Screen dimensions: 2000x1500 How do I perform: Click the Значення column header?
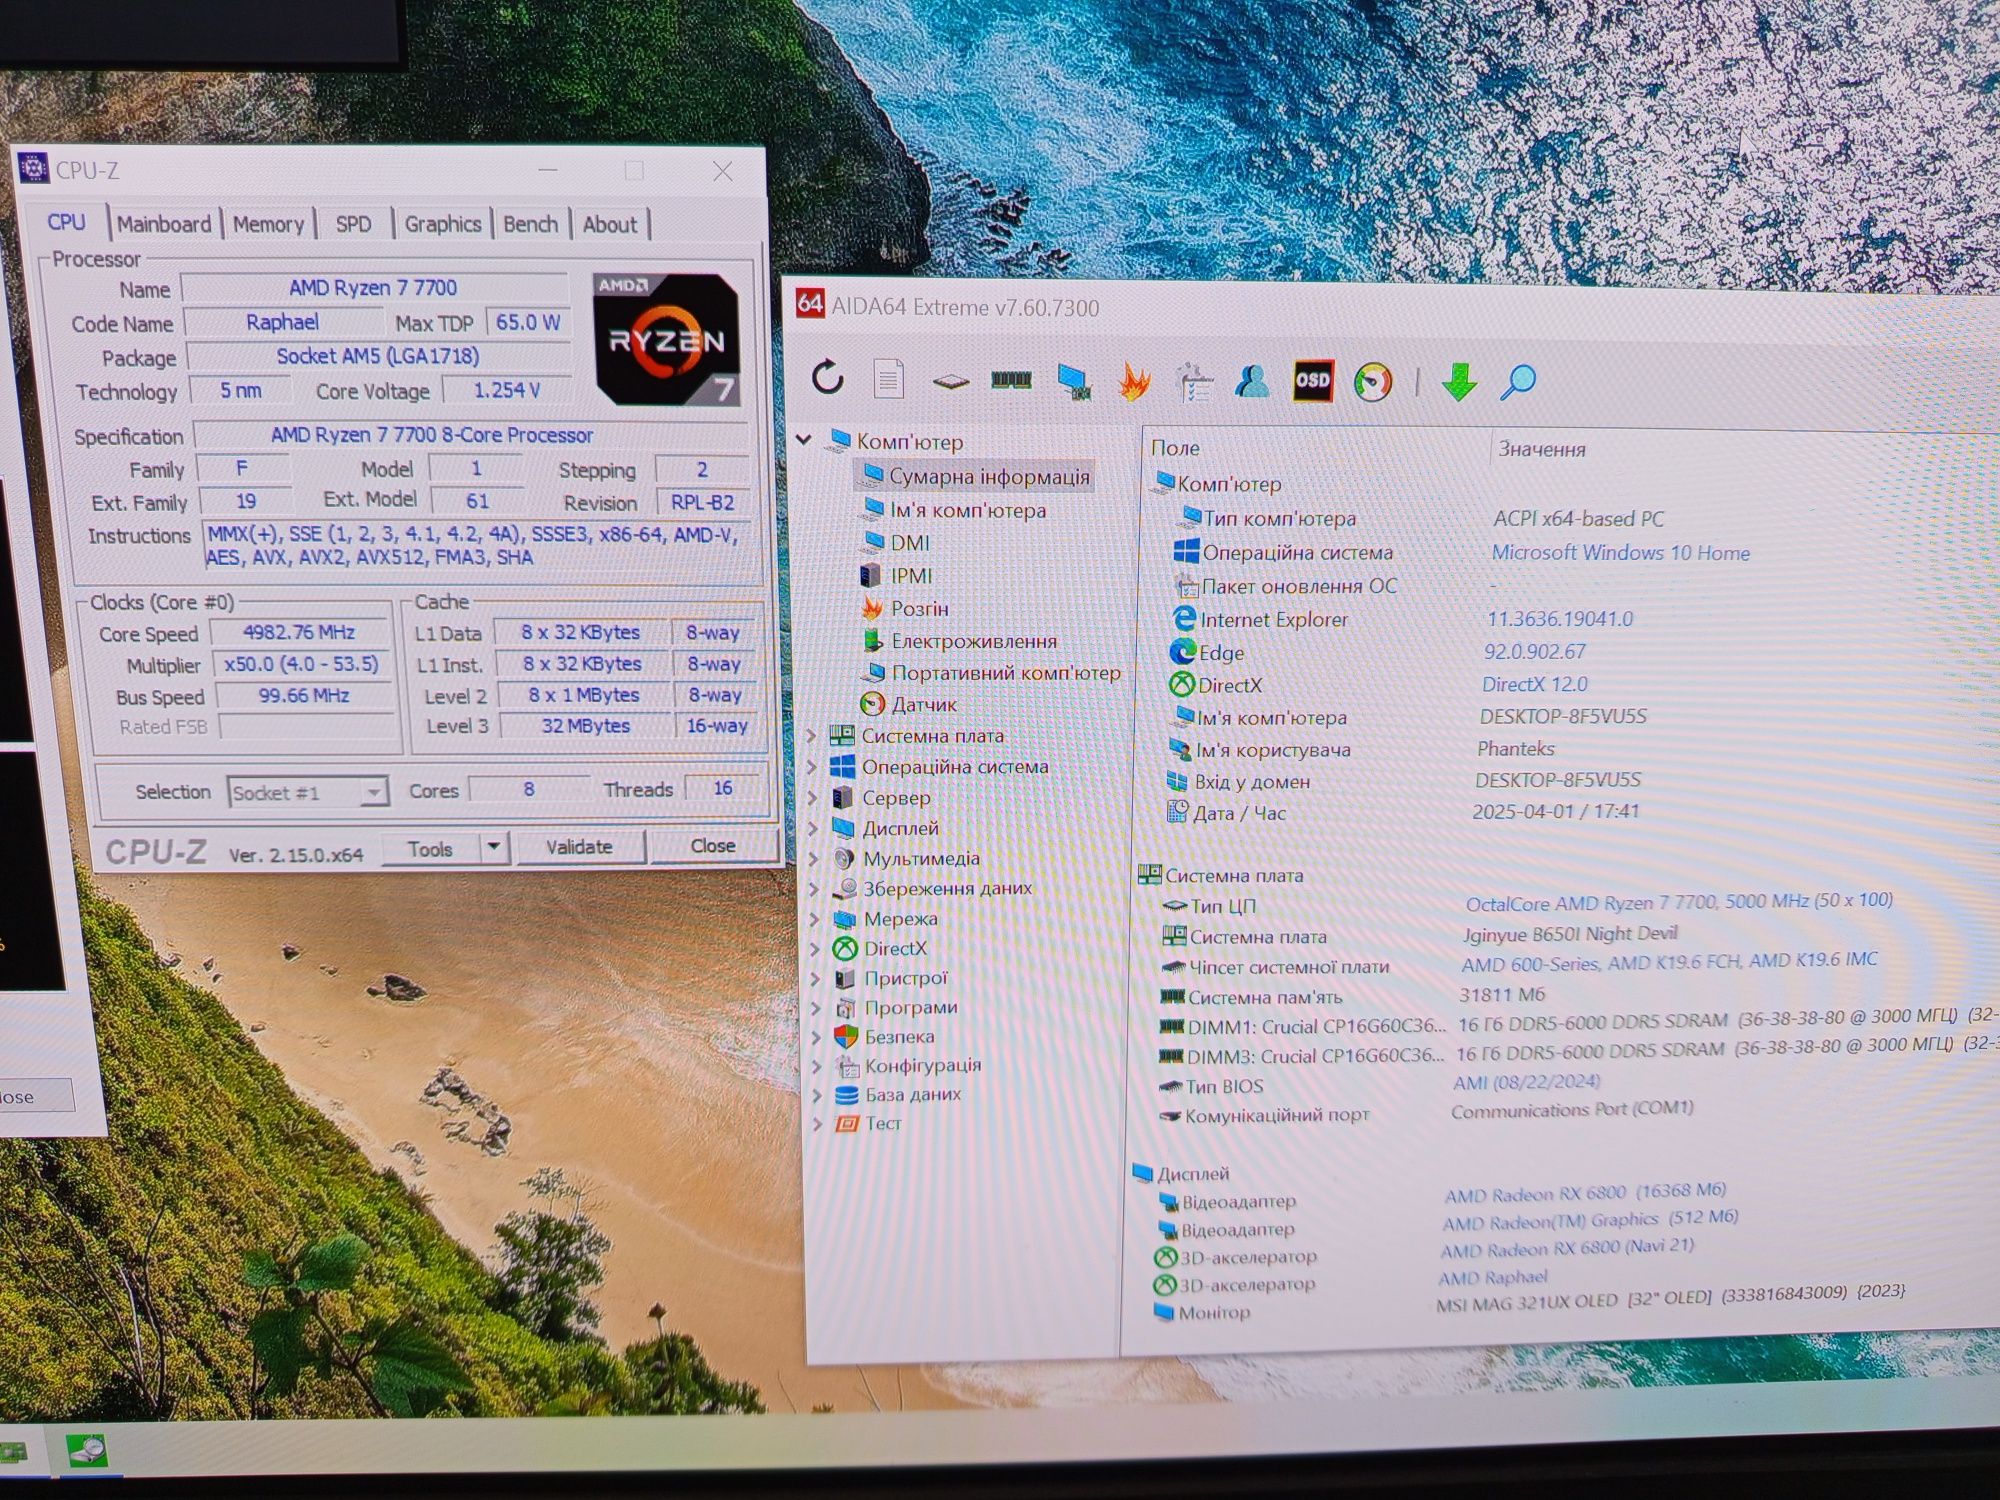tap(1541, 450)
